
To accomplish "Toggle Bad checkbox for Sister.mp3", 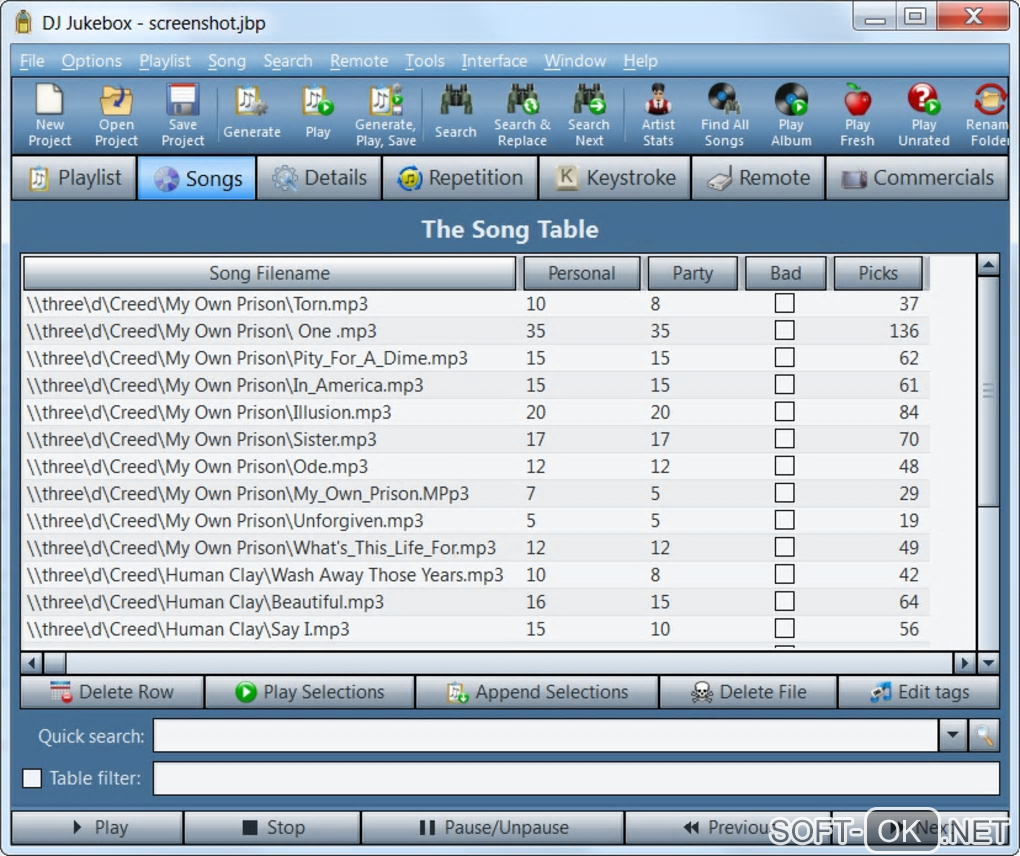I will tap(784, 439).
